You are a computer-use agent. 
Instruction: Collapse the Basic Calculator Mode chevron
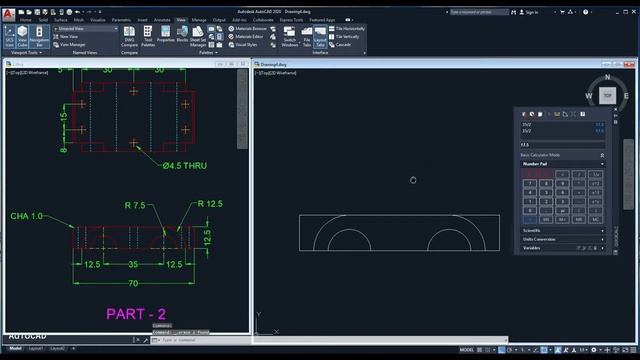[x=602, y=155]
